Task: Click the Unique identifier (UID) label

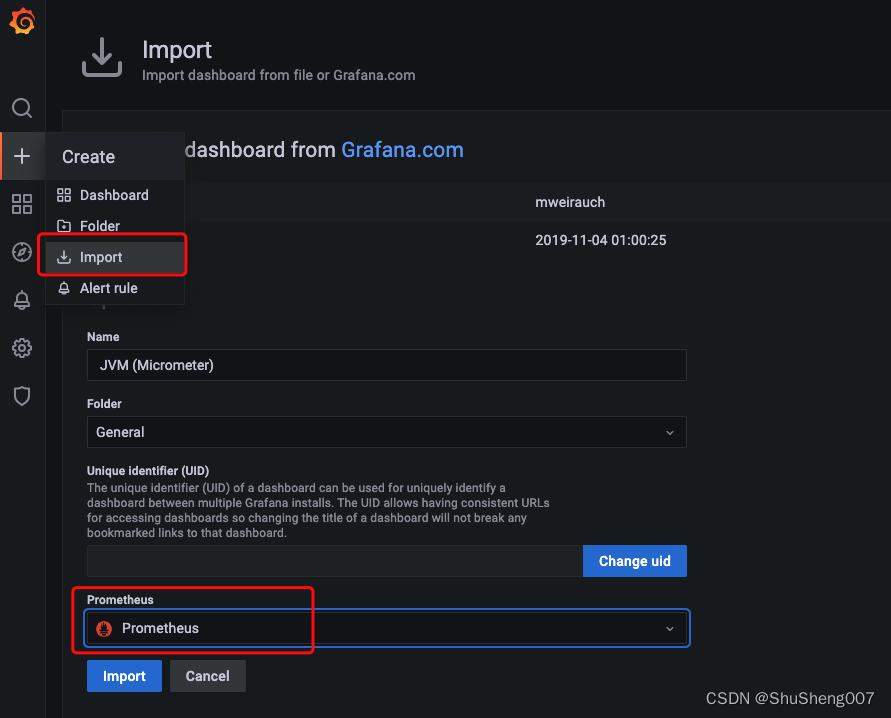Action: point(148,471)
